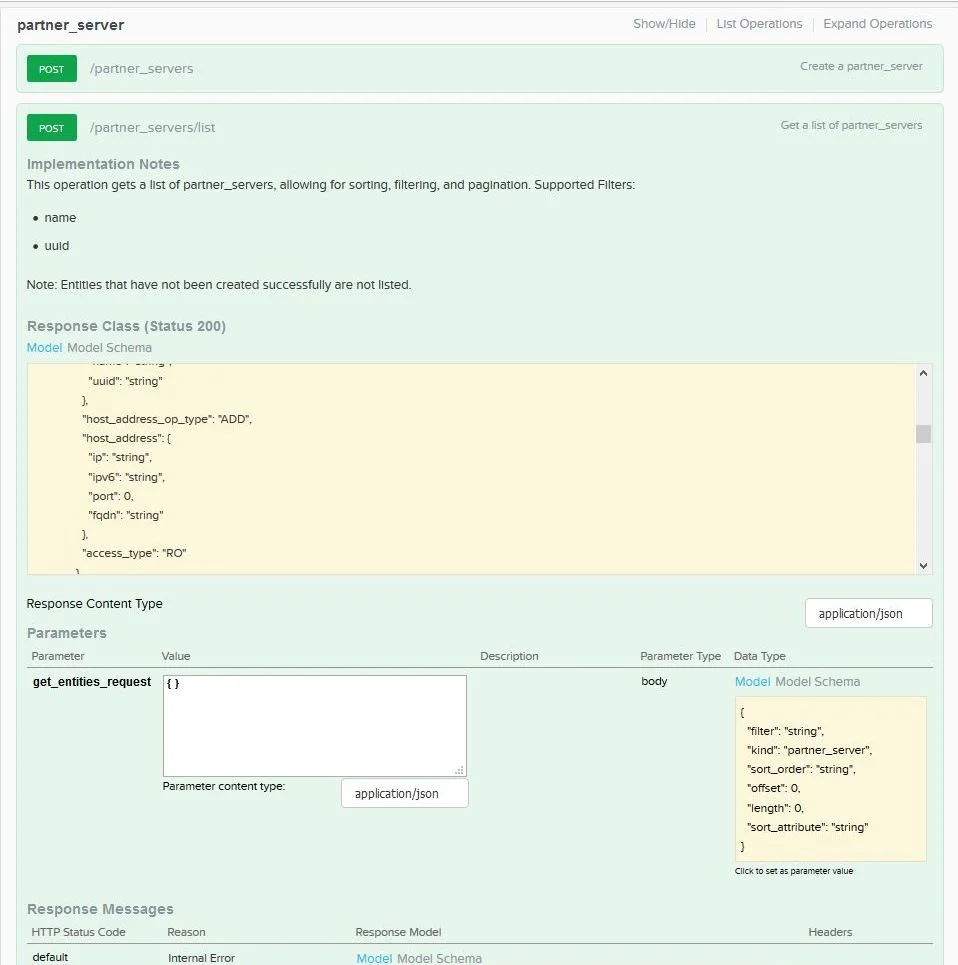Click "sort_order": "string" line
This screenshot has height=965, width=958.
pyautogui.click(x=801, y=769)
